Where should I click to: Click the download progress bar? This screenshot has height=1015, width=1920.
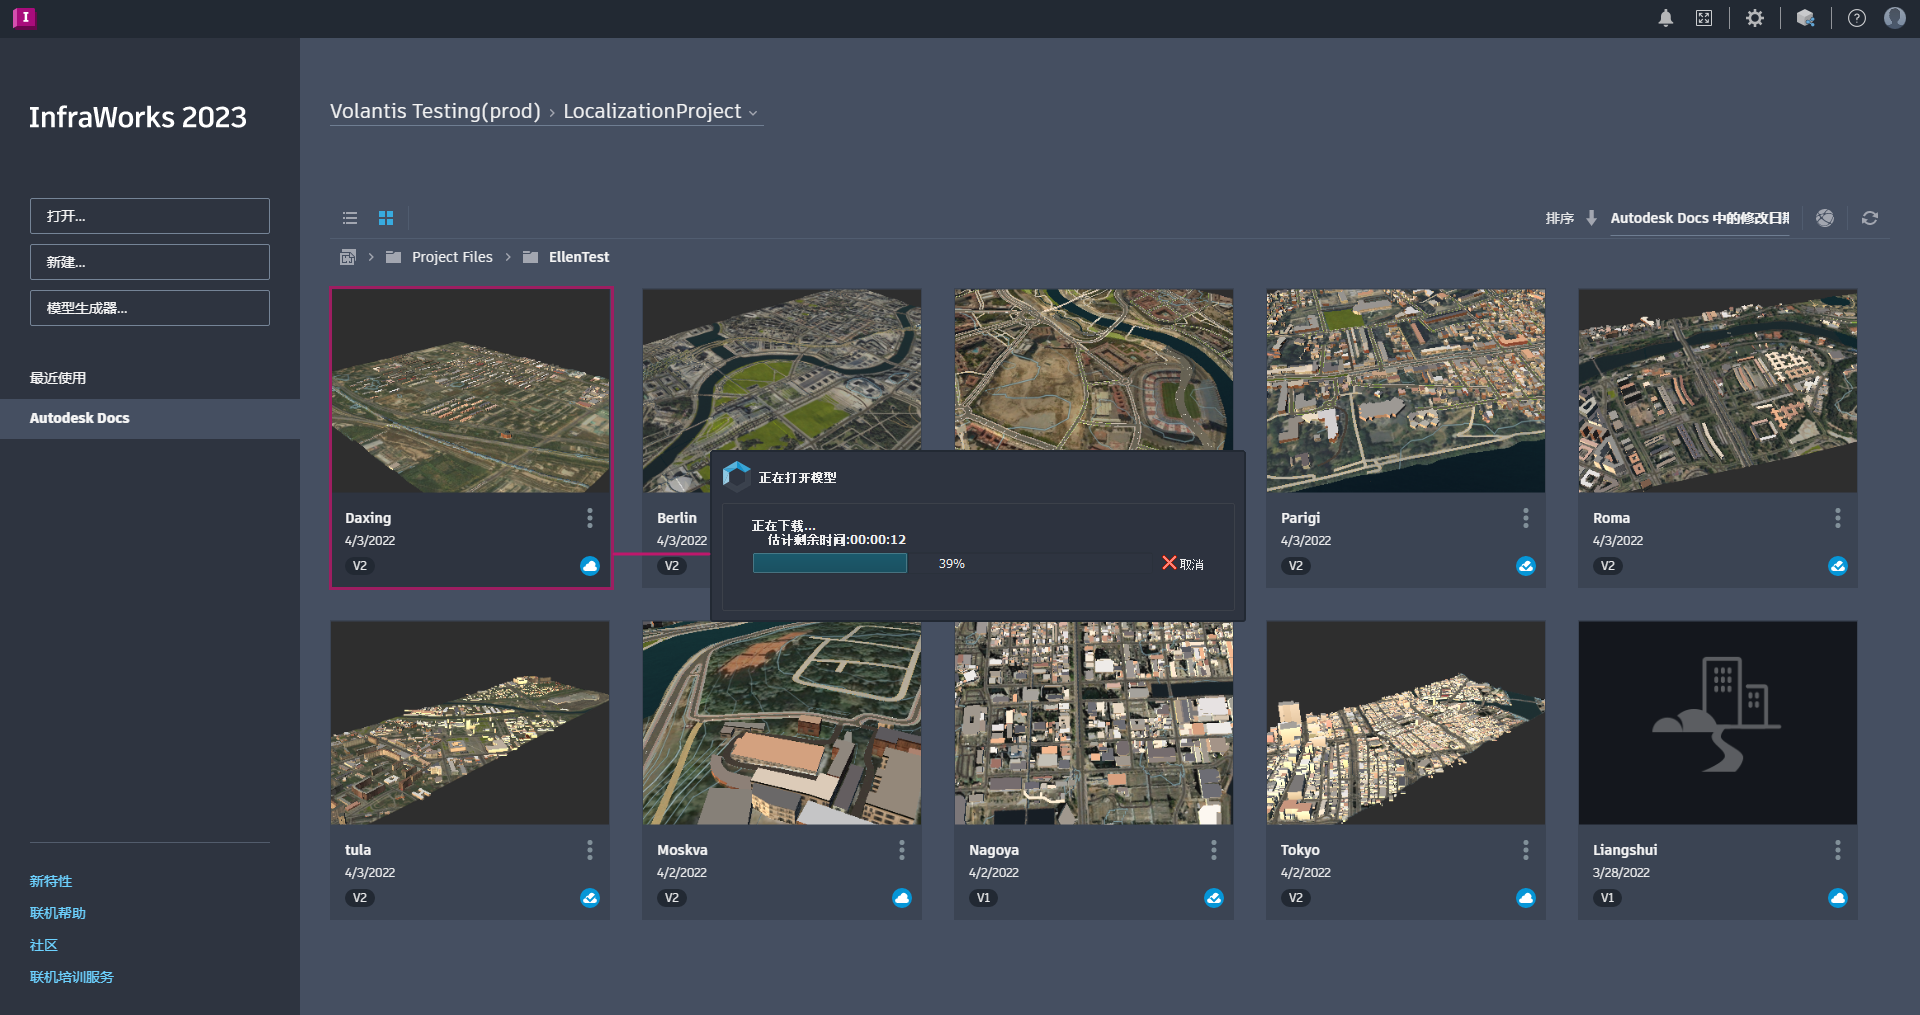pyautogui.click(x=950, y=564)
